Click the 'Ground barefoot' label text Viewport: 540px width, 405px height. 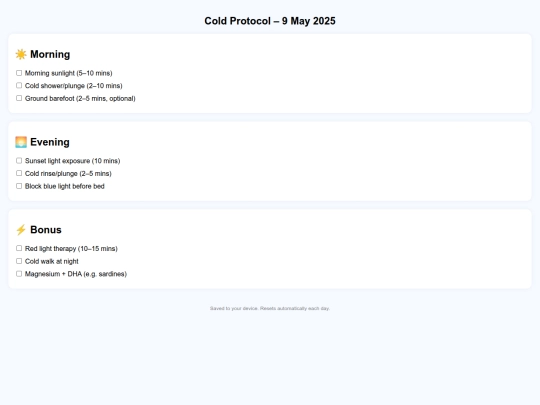tap(80, 98)
